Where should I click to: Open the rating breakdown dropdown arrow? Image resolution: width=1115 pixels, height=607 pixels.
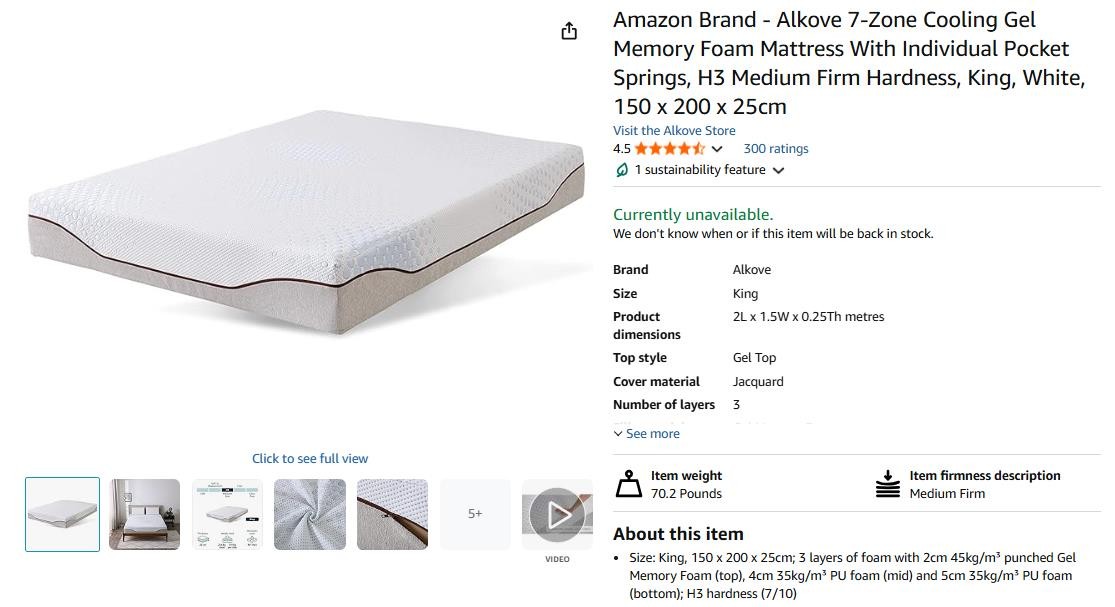point(717,149)
